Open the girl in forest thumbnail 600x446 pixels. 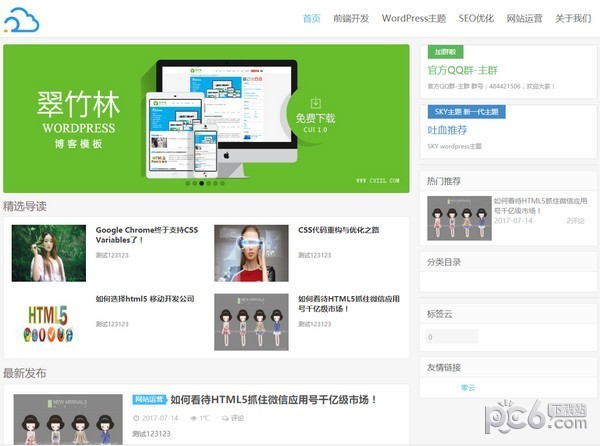click(x=49, y=253)
